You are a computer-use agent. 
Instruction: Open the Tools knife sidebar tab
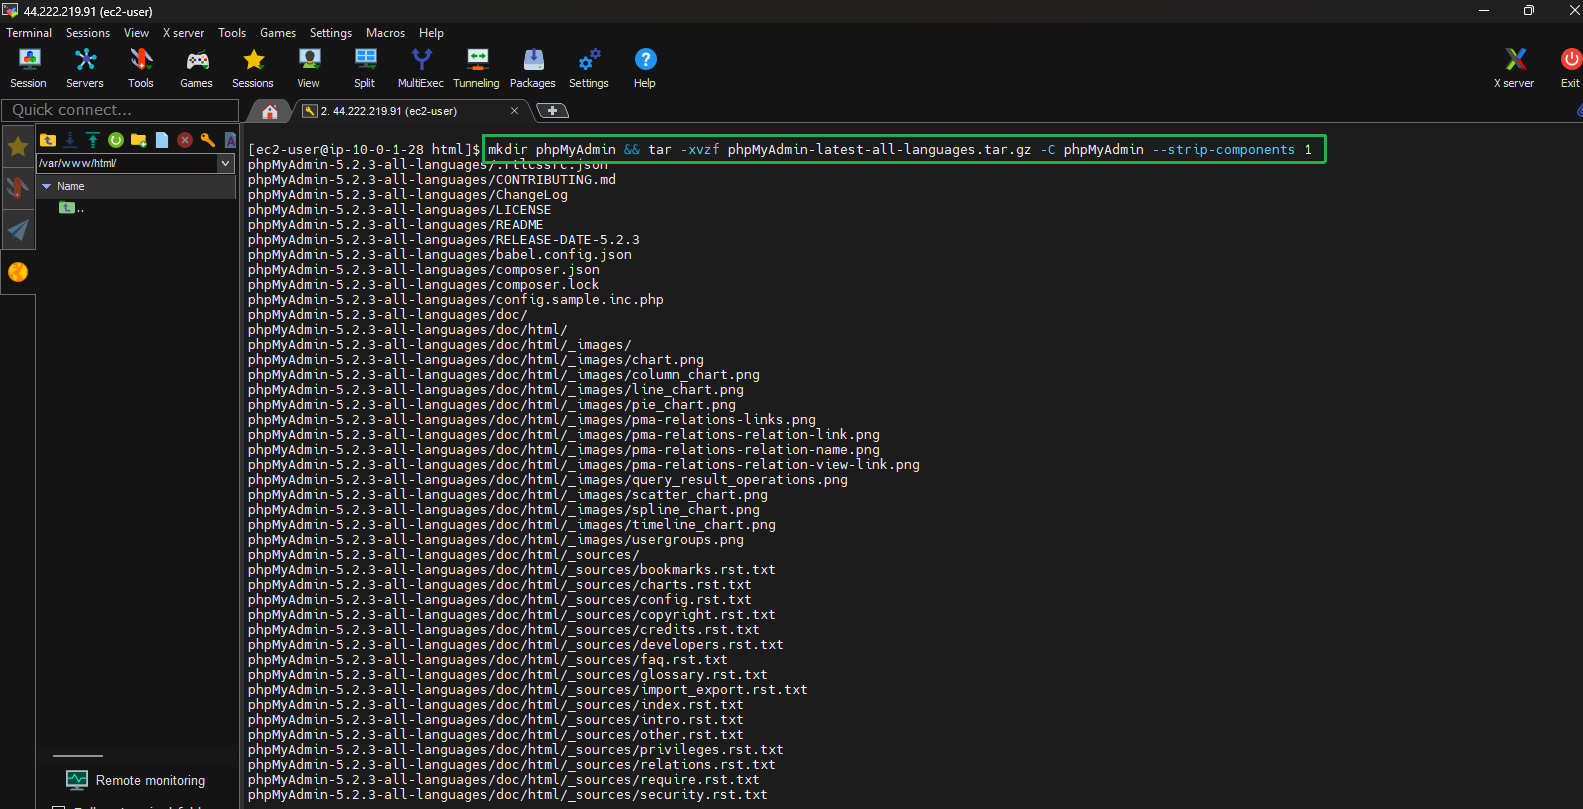pyautogui.click(x=18, y=188)
